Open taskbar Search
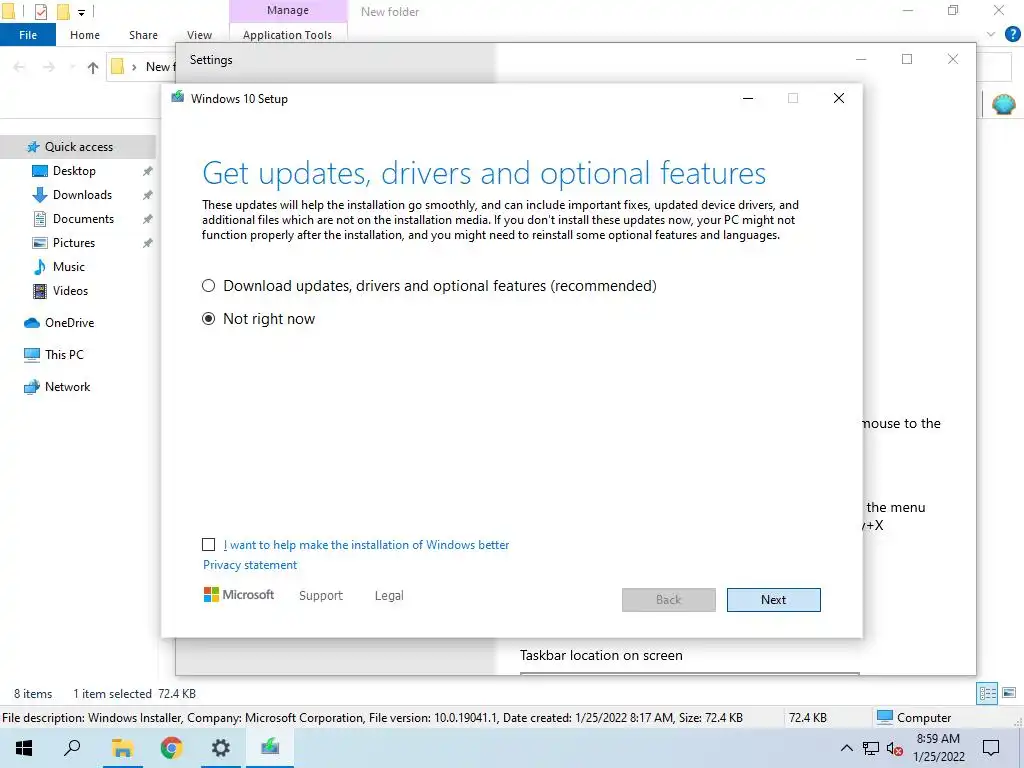The image size is (1024, 768). coord(72,748)
